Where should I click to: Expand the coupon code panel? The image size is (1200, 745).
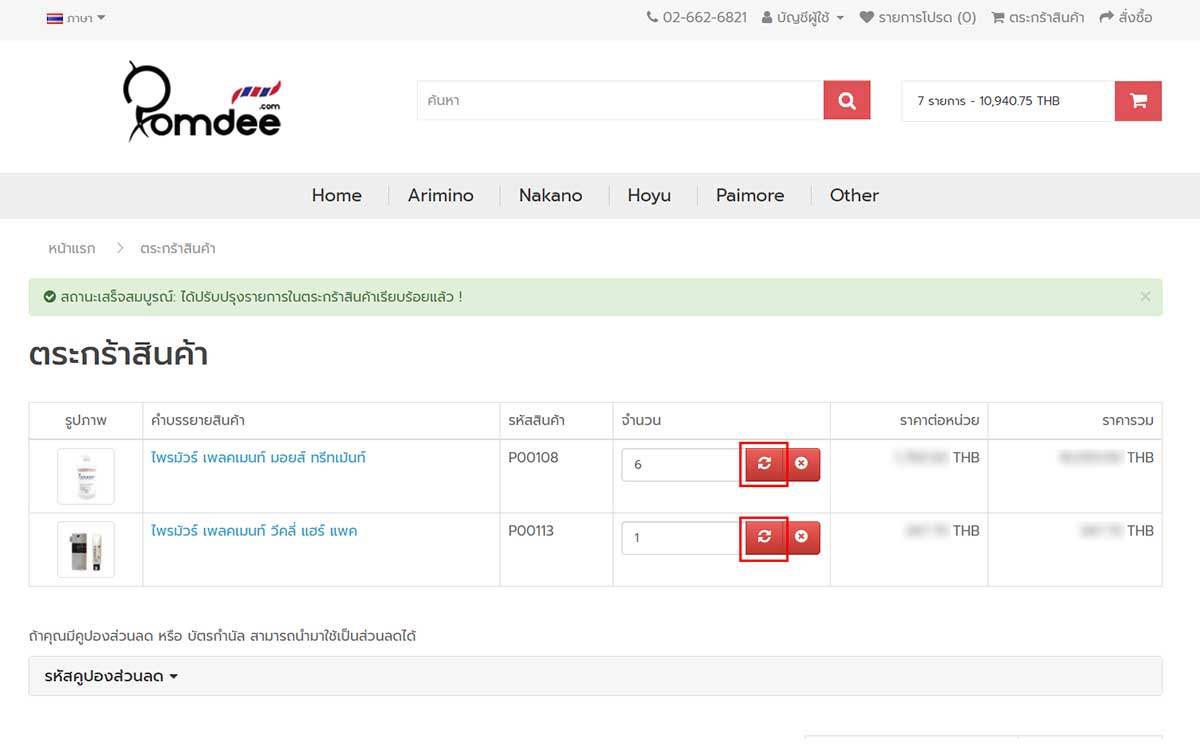[x=595, y=676]
